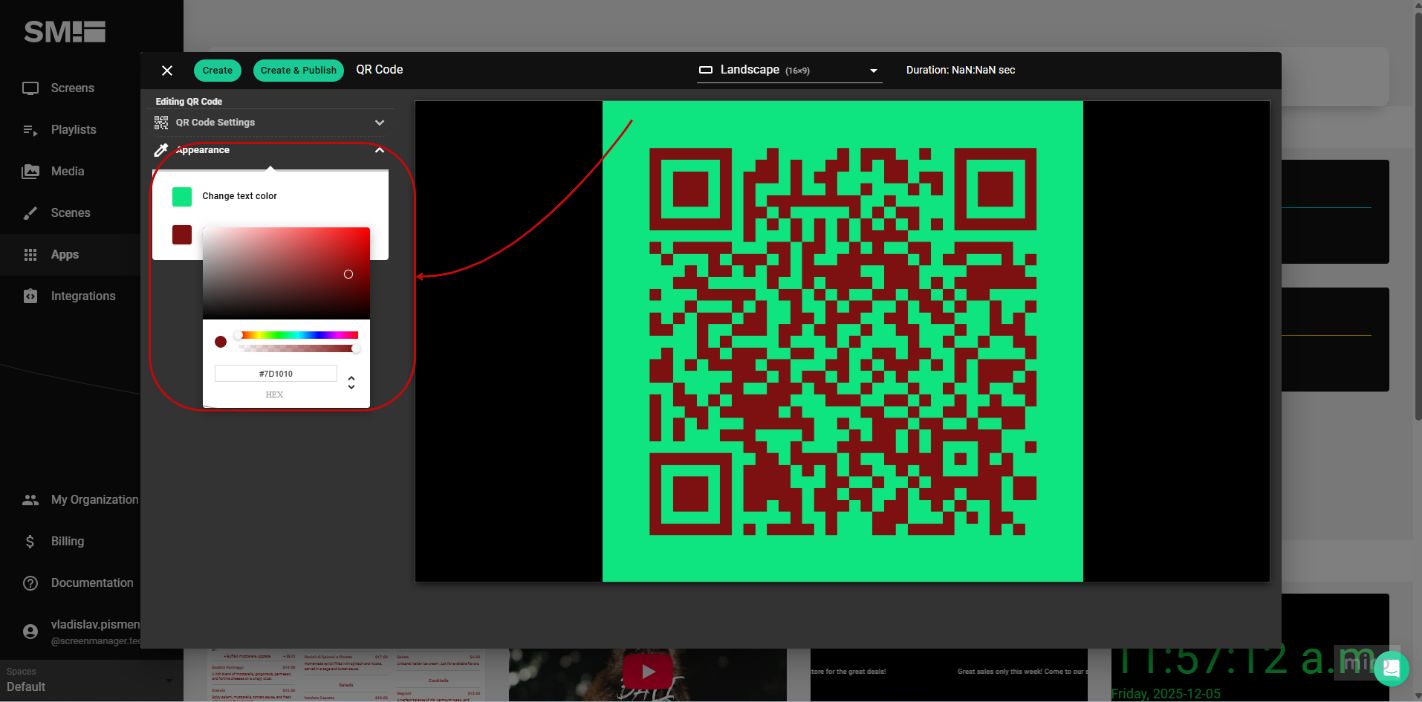Select the QR Code Settings icon
Screen dimensions: 1422x702
pyautogui.click(x=161, y=122)
